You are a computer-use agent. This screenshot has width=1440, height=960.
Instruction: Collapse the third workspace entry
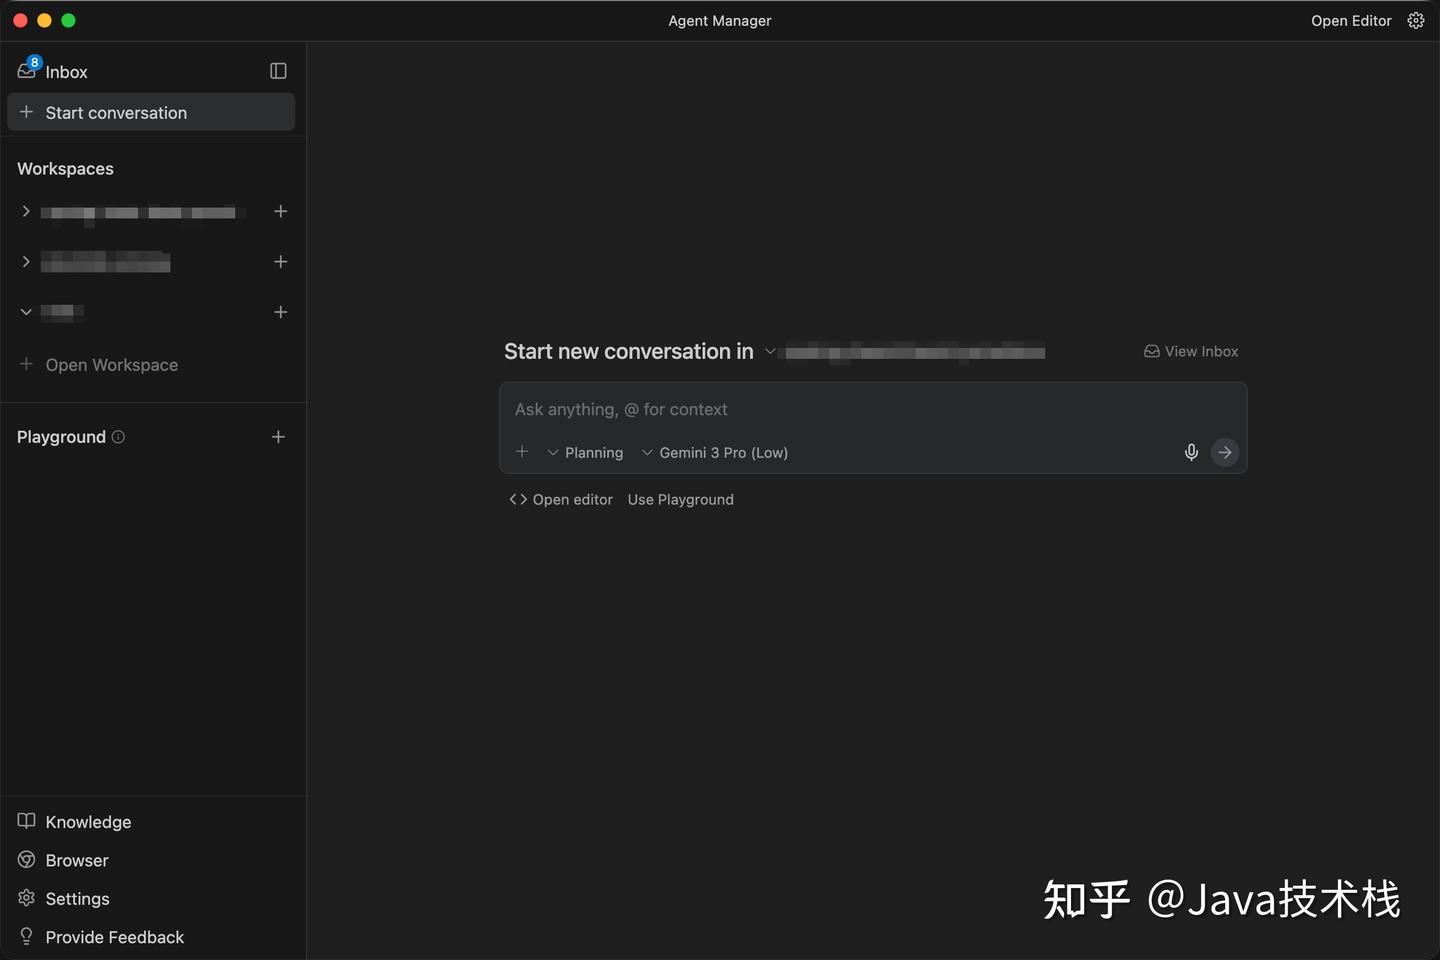click(25, 311)
